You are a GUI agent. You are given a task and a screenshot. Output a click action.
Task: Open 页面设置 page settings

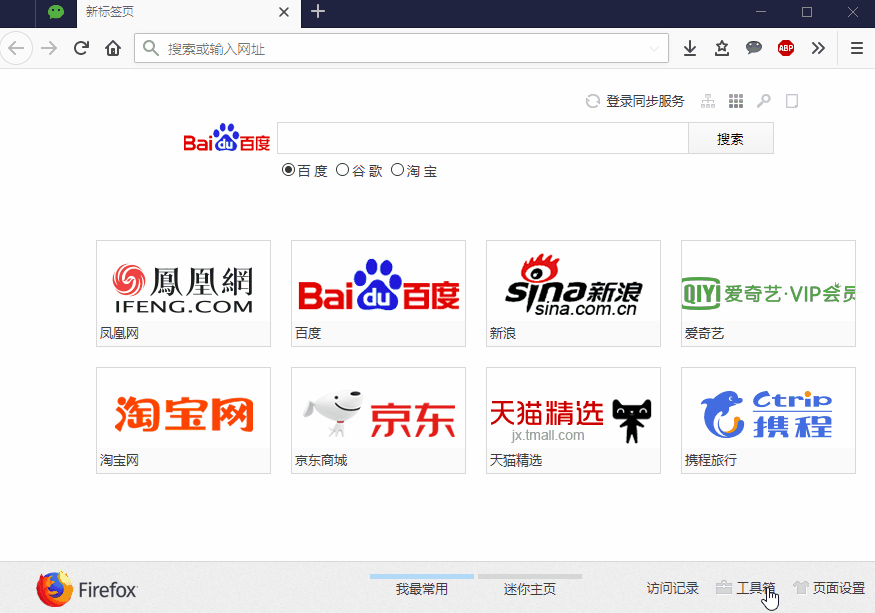[x=829, y=588]
